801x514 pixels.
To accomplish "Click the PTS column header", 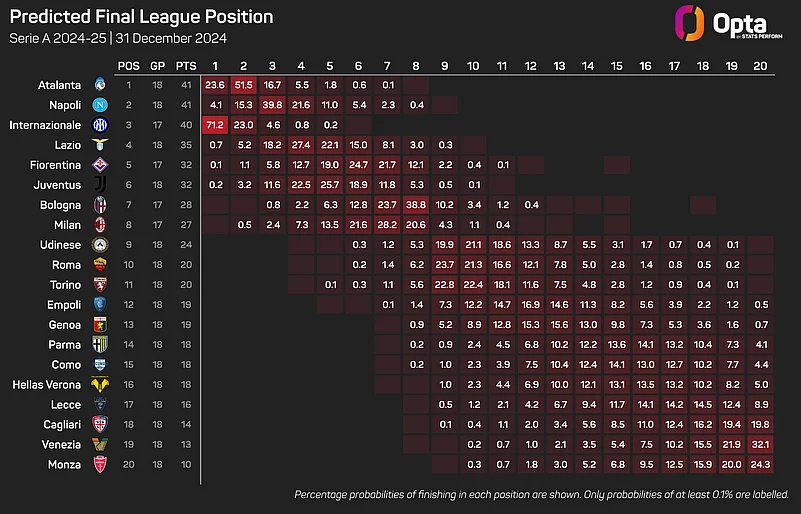I will [186, 66].
